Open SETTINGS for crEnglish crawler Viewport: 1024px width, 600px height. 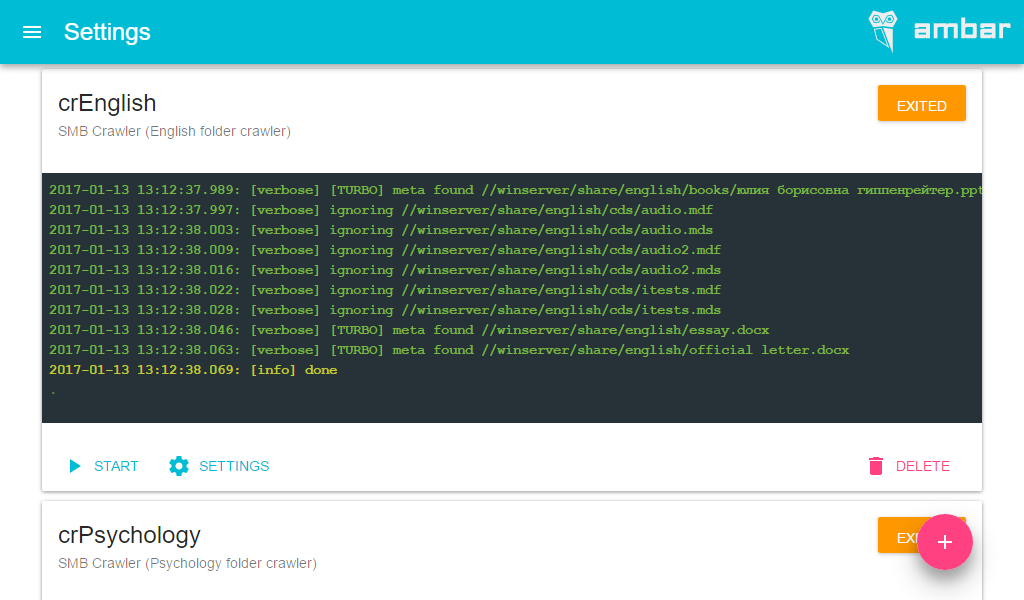(219, 466)
